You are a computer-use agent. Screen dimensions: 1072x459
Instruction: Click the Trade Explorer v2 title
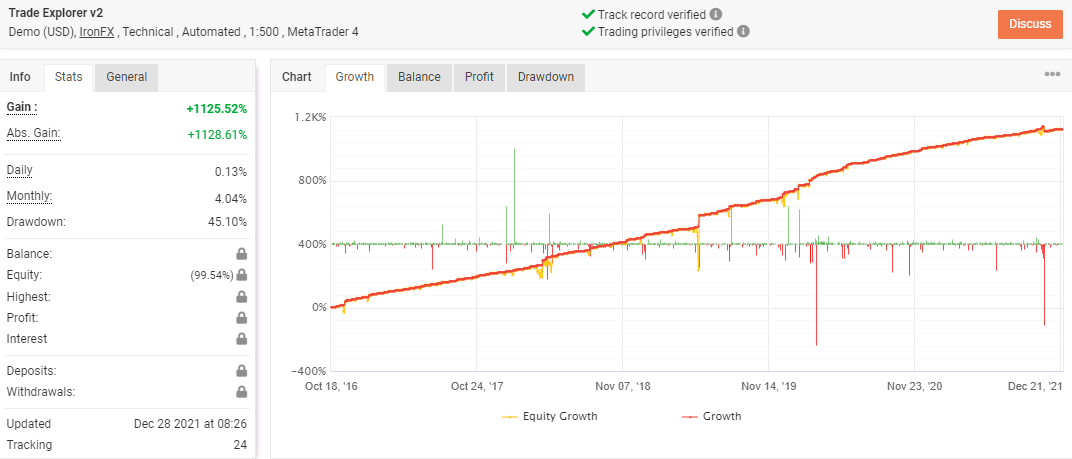pyautogui.click(x=56, y=13)
